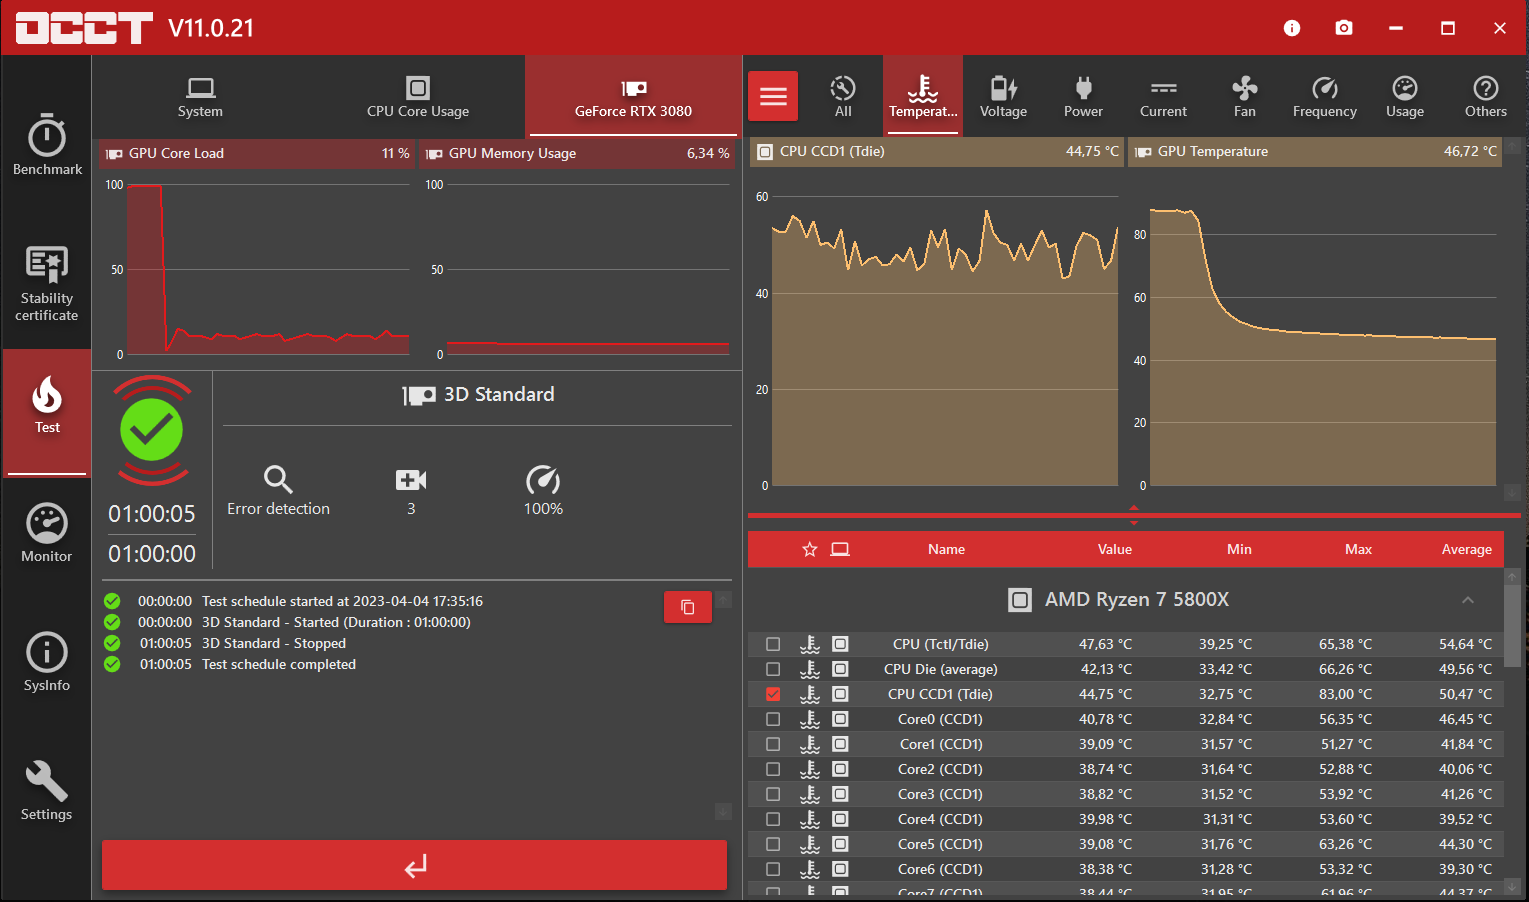Open the red hamburger menu
The width and height of the screenshot is (1529, 902).
tap(773, 96)
